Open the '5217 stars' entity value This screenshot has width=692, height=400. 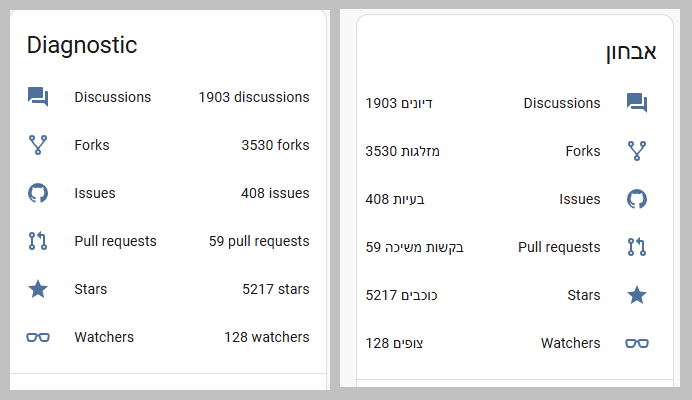tap(275, 289)
